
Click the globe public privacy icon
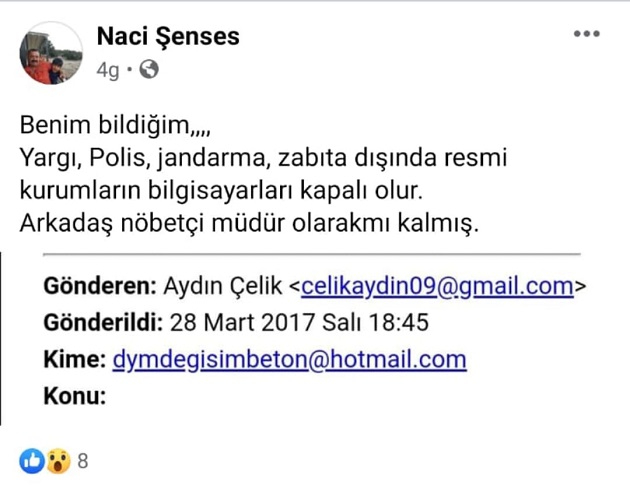click(x=149, y=70)
